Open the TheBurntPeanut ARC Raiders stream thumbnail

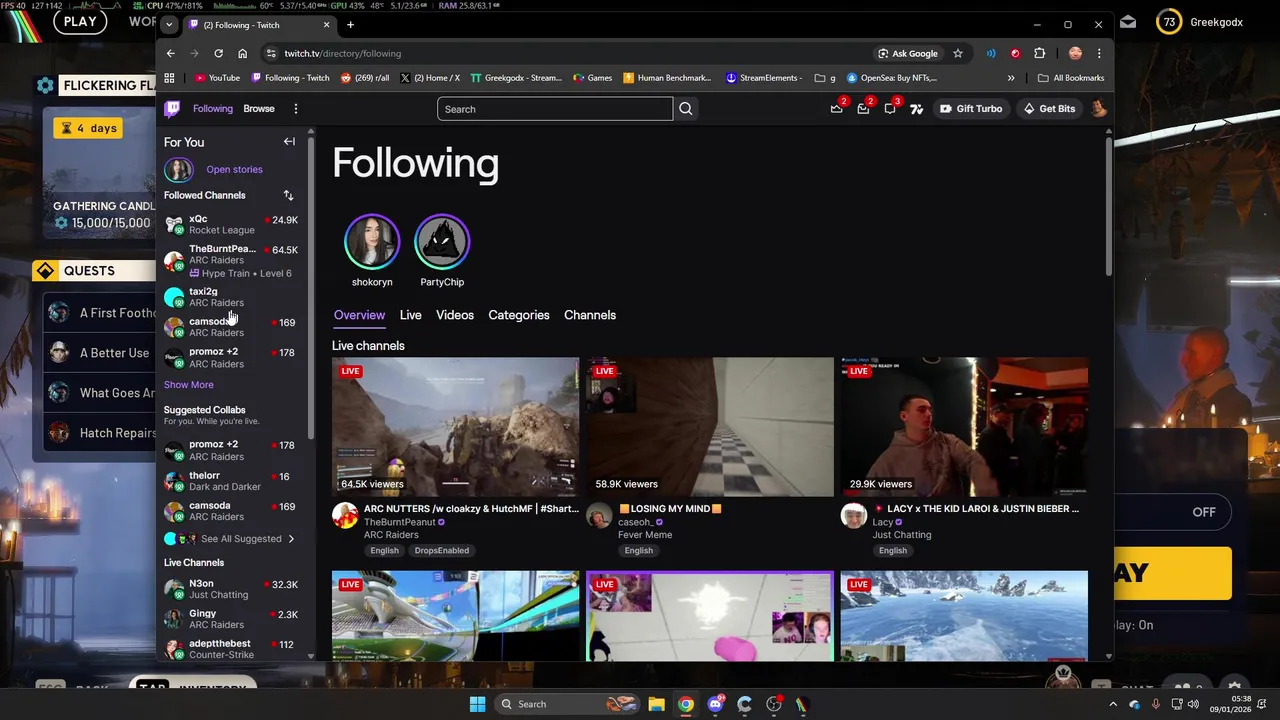(455, 427)
